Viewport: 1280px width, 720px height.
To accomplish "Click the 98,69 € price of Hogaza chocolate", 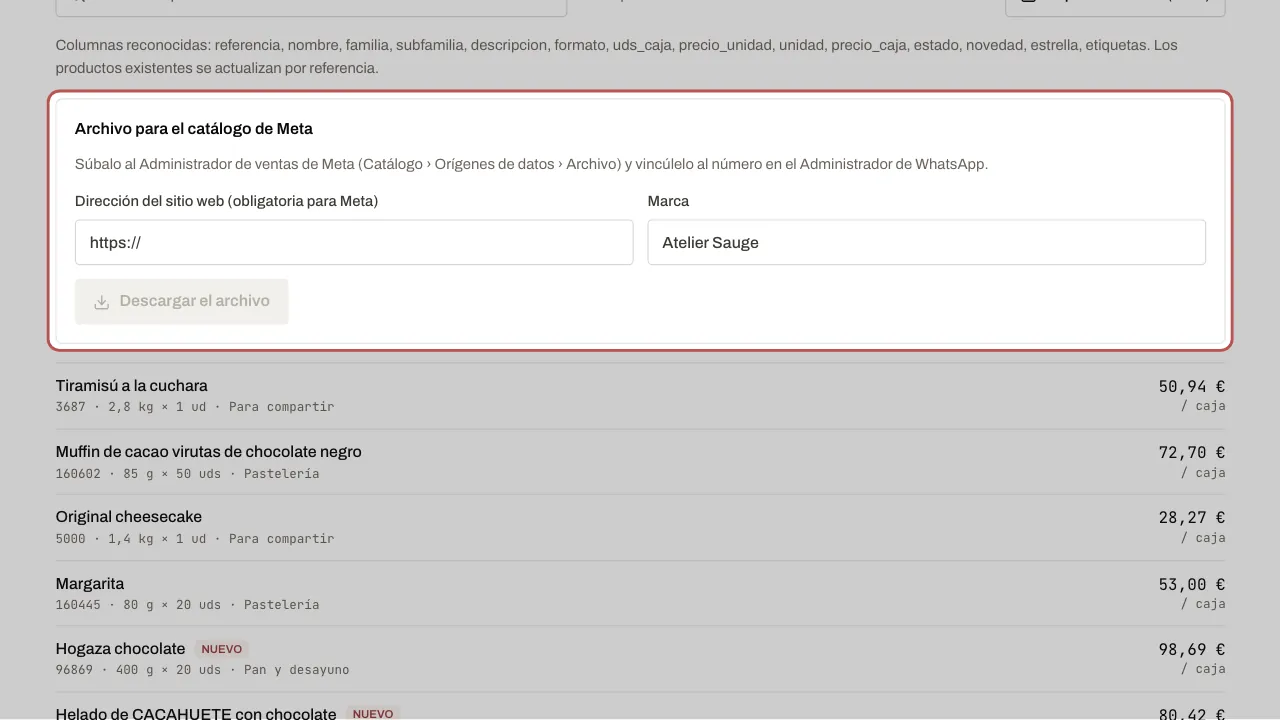I will click(1192, 649).
